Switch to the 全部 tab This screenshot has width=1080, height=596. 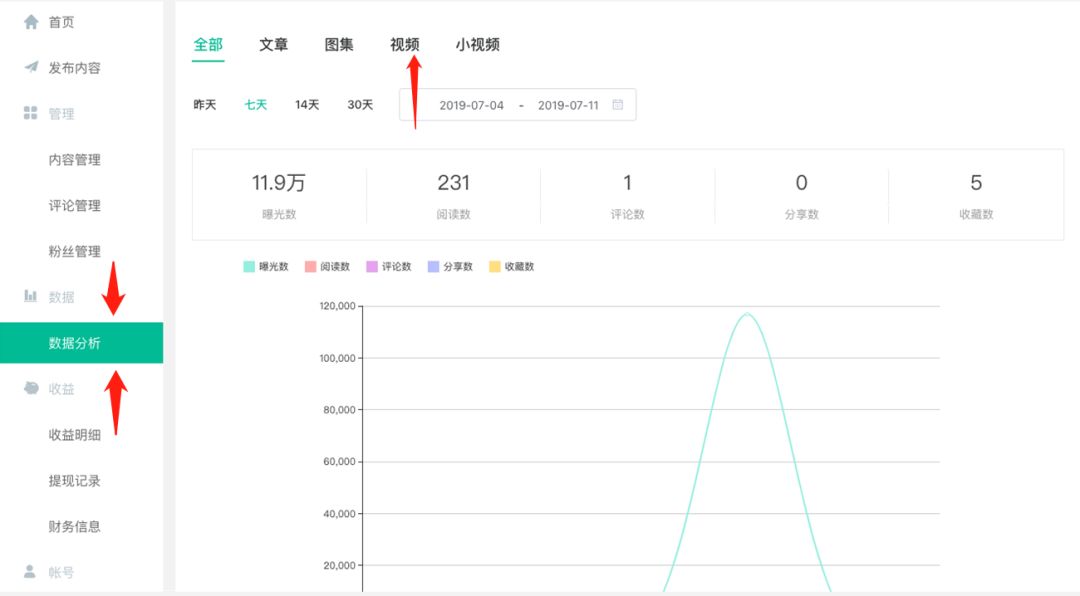coord(208,45)
